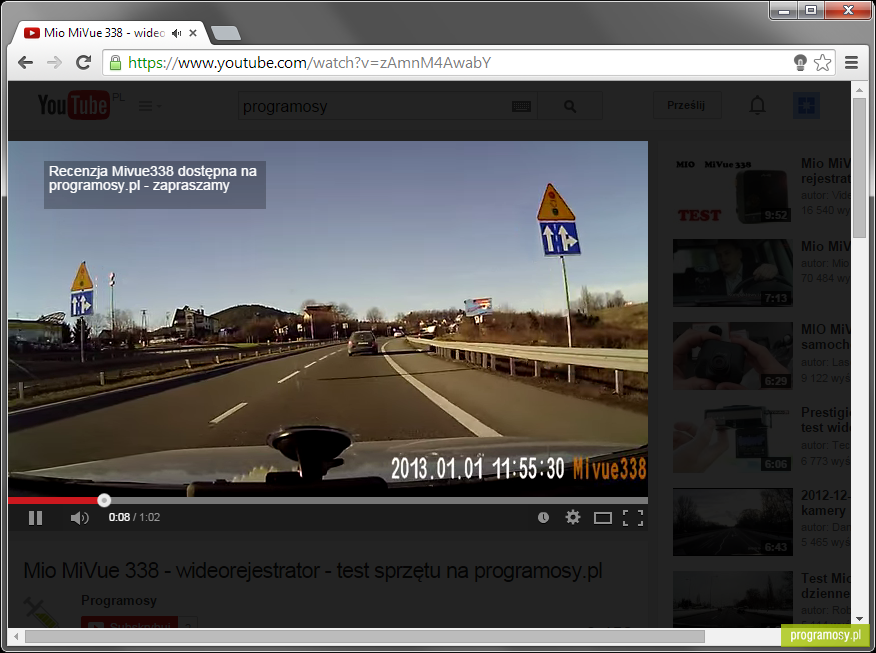Click the vertical scrollbar thumb
876x653 pixels.
[x=859, y=169]
